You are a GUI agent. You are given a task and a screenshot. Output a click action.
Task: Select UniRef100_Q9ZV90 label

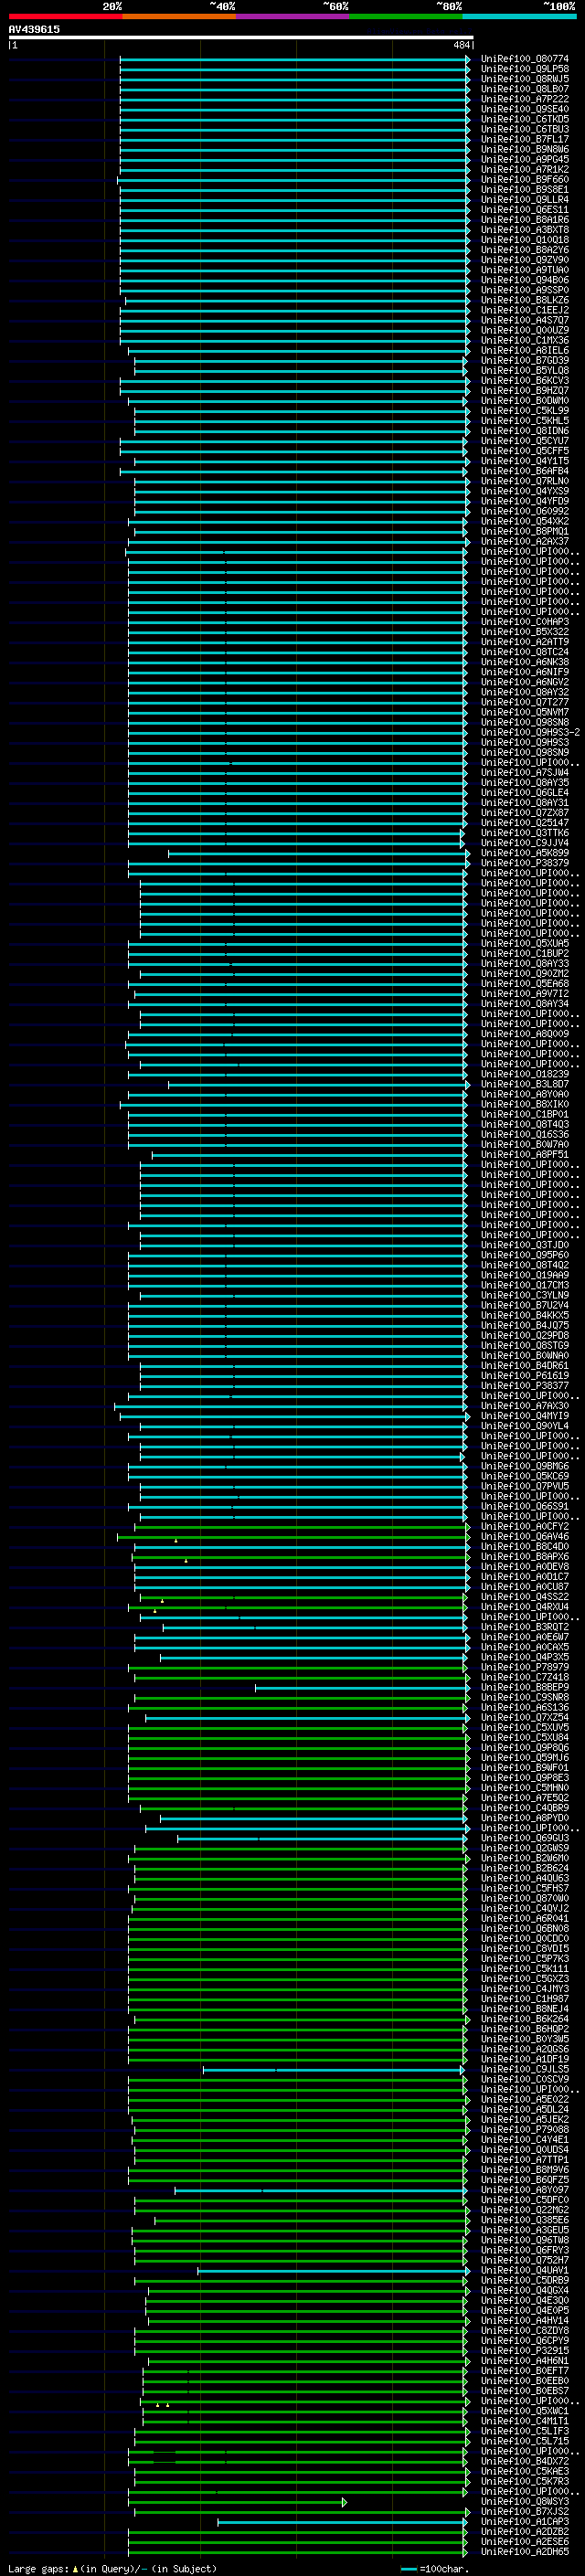[x=524, y=260]
